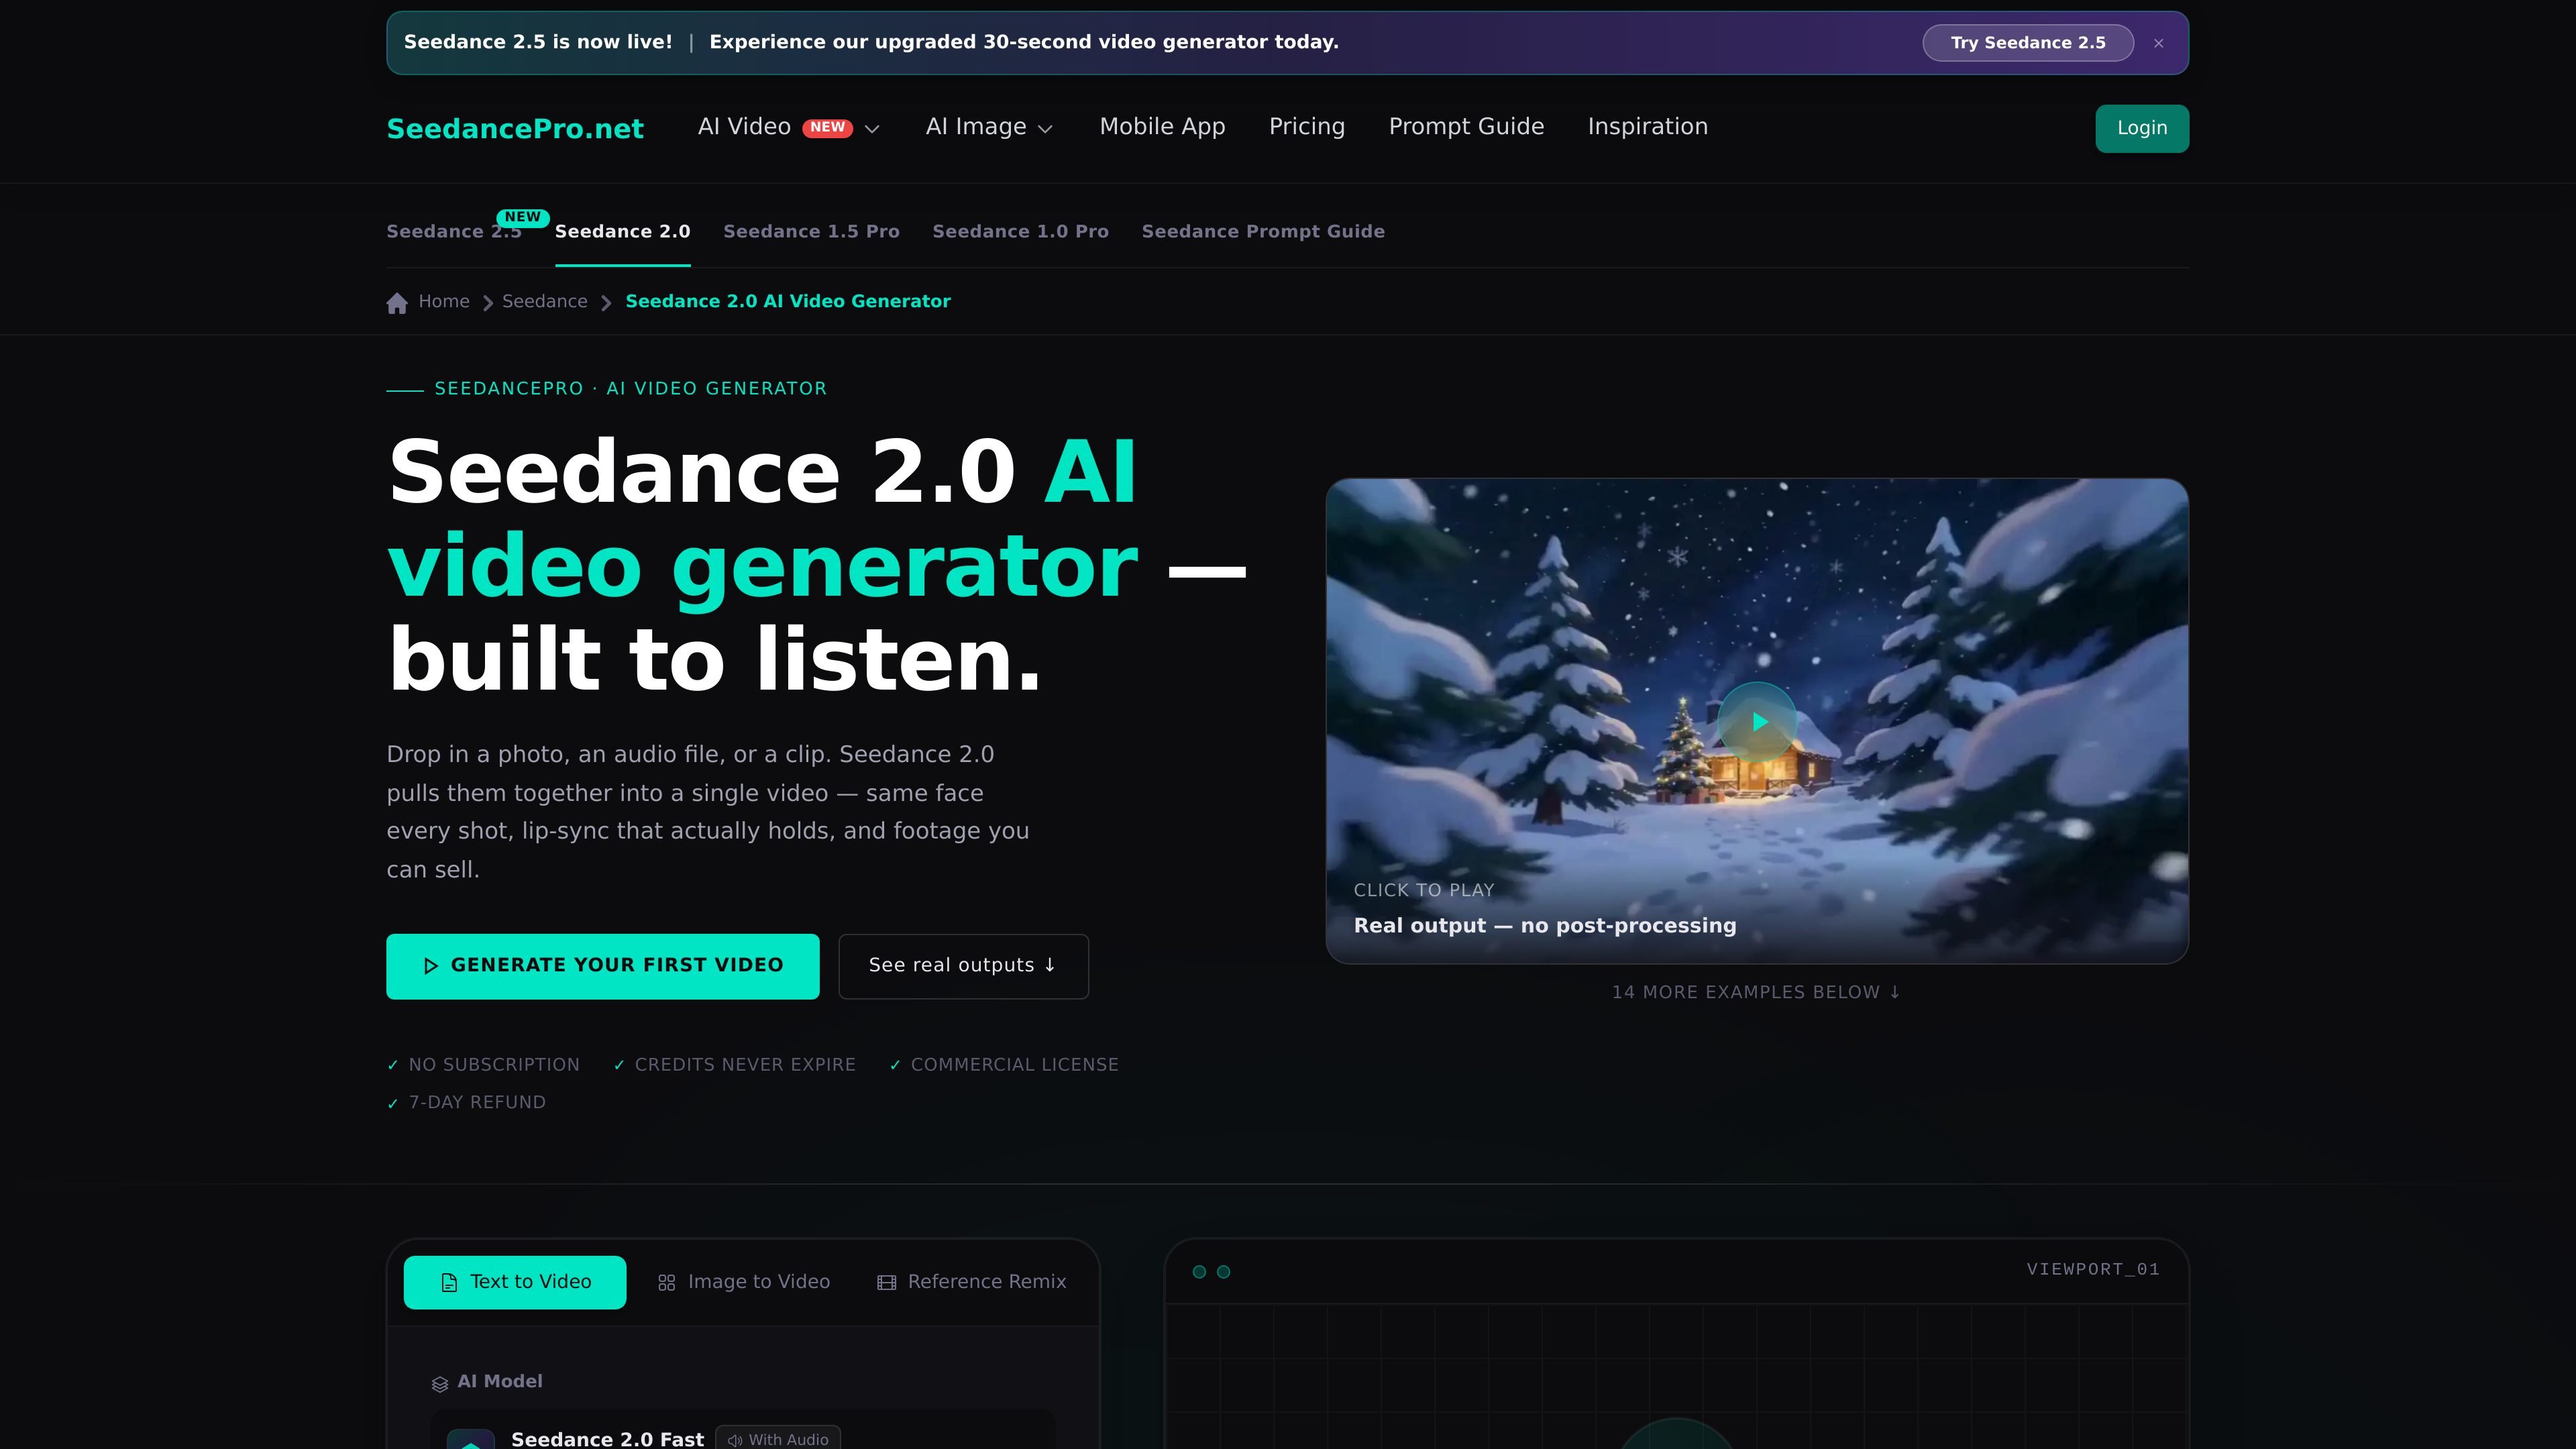Select the Image to Video mode tab
2576x1449 pixels.
(743, 1282)
